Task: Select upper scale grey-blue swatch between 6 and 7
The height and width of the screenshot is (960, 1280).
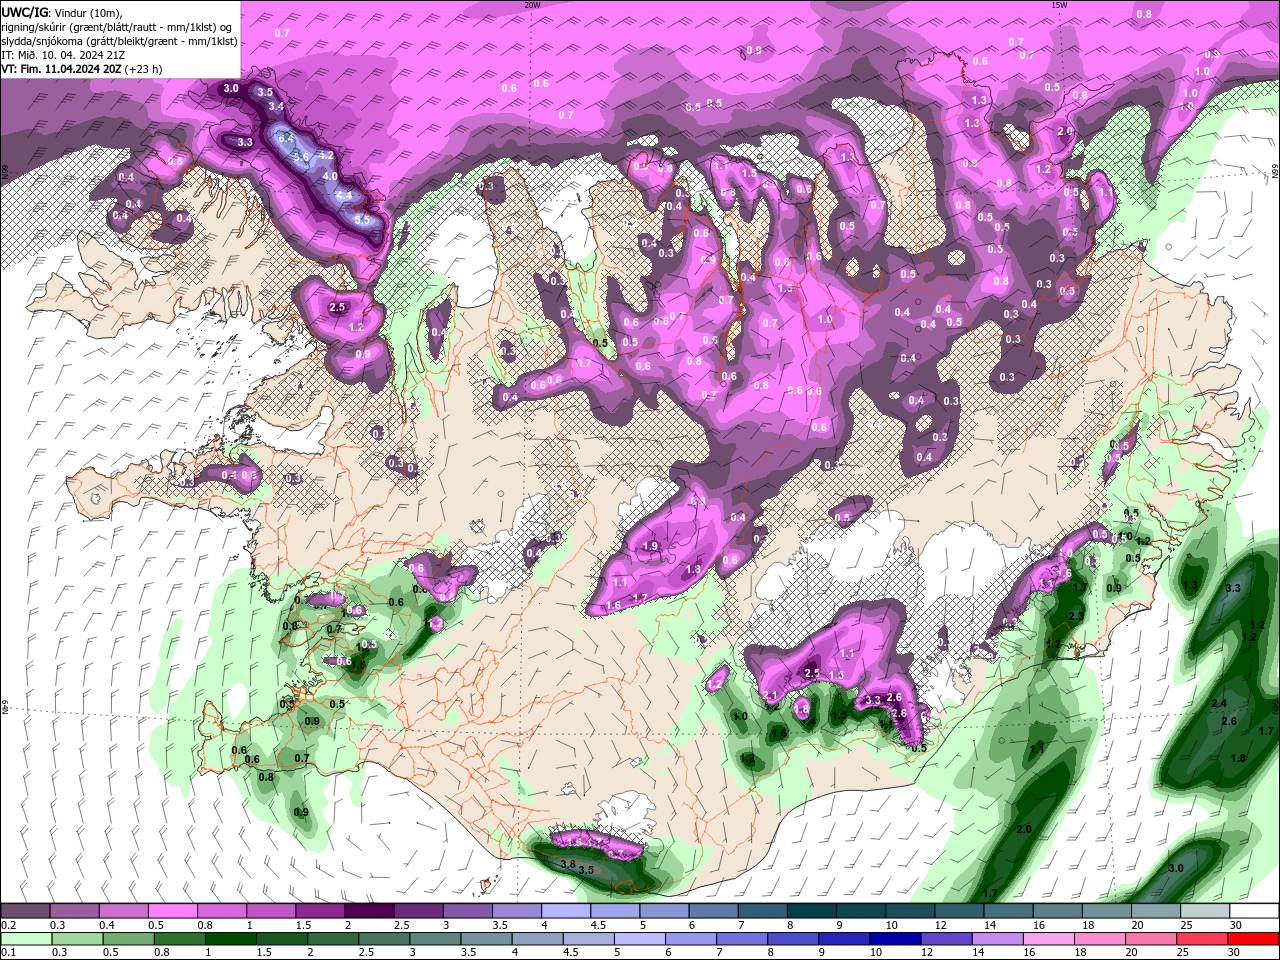Action: point(714,911)
